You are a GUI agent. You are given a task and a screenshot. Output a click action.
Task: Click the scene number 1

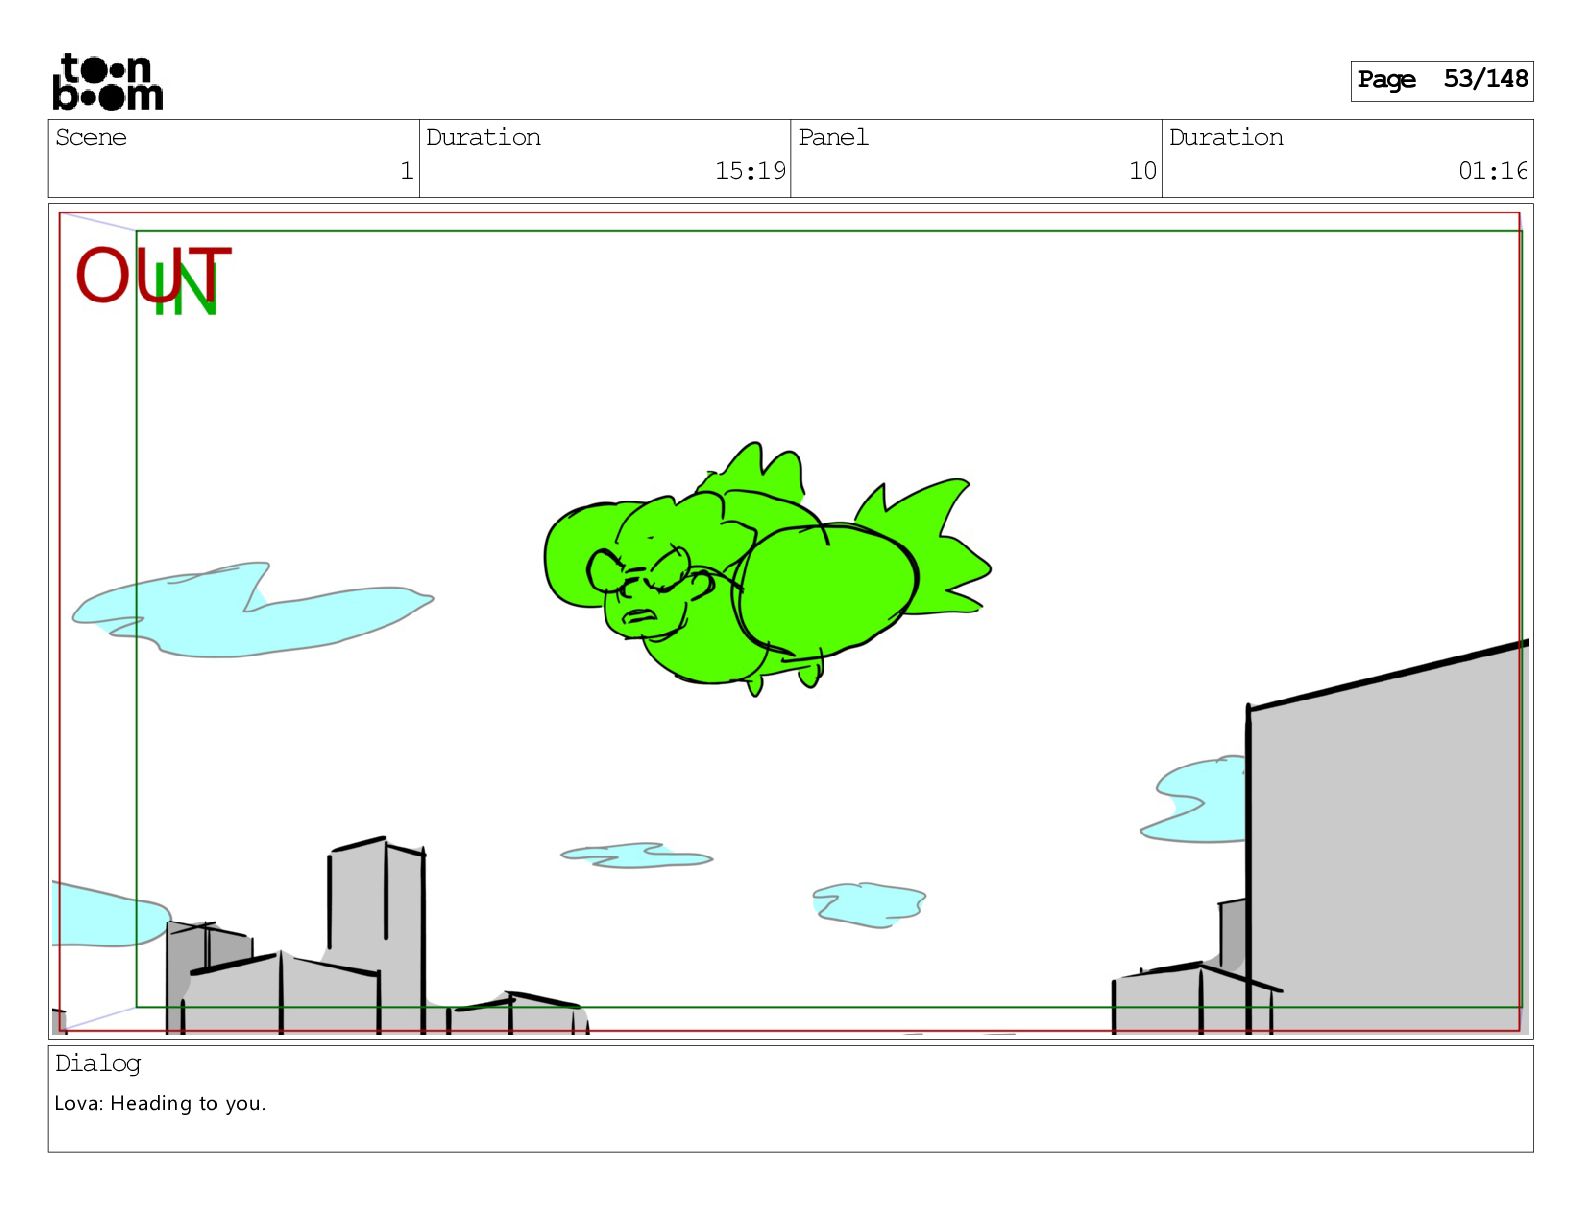click(407, 171)
